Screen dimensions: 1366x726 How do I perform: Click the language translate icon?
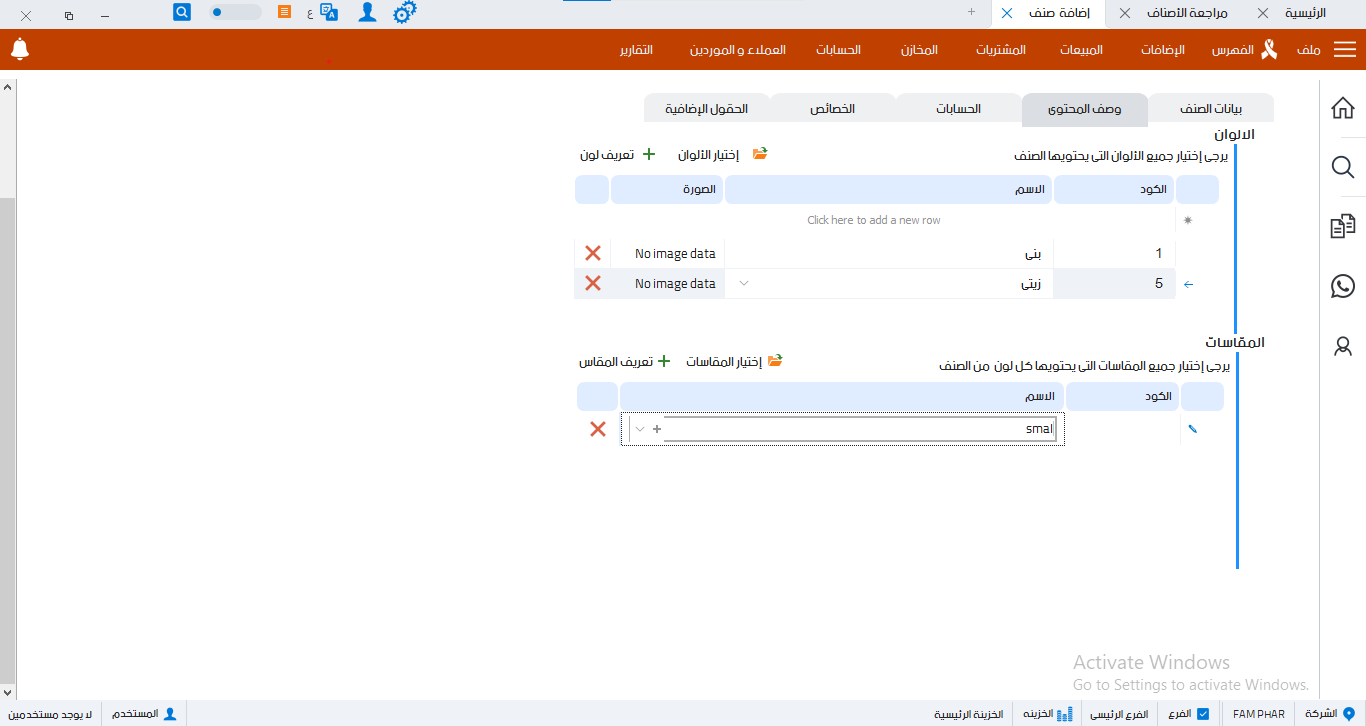click(329, 13)
